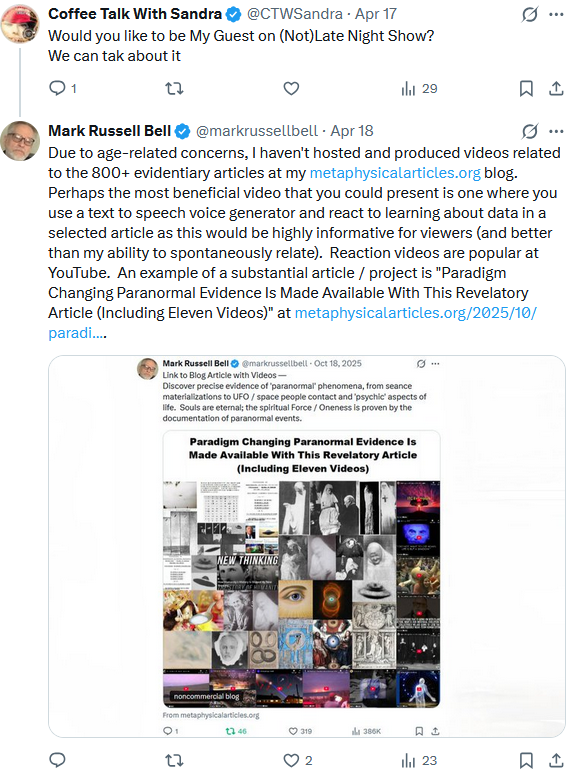Reply to Mark Russell Bell's Apr 18 tweet
This screenshot has height=779, width=573.
(x=57, y=760)
